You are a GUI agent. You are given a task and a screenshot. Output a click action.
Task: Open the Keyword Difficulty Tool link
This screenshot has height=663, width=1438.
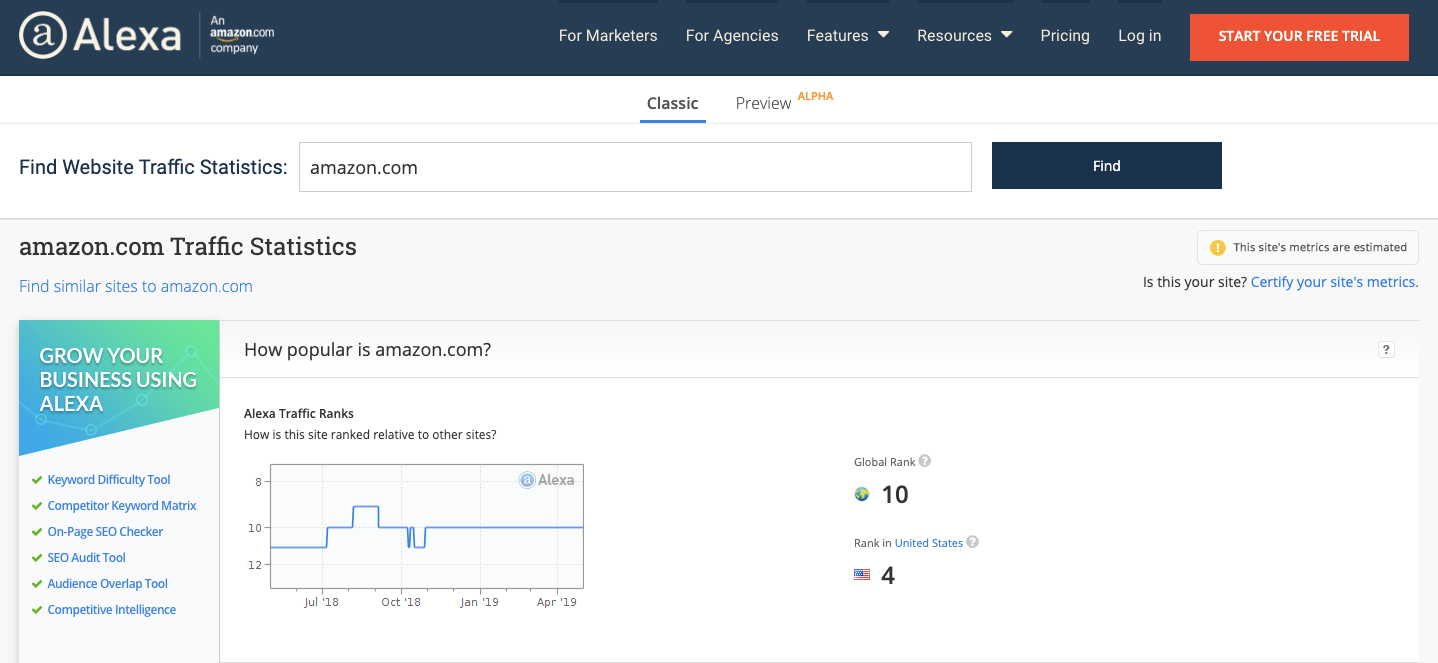click(x=109, y=480)
